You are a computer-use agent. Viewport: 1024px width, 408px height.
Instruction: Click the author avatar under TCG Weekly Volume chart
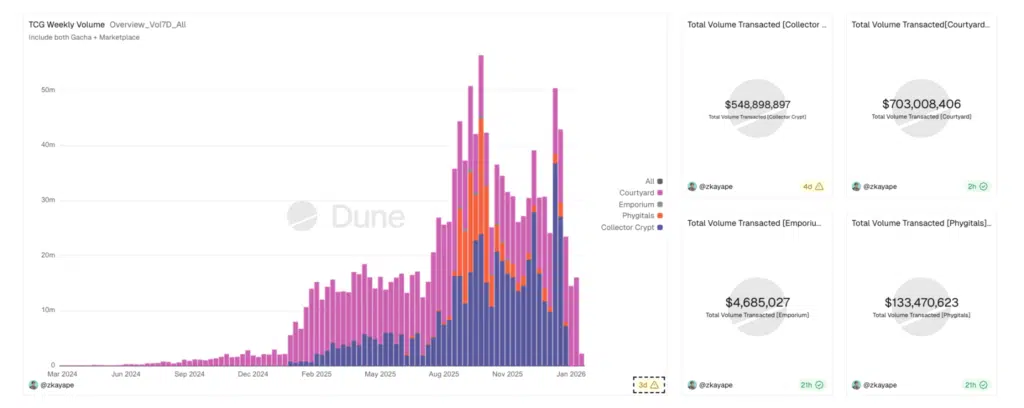pos(33,384)
